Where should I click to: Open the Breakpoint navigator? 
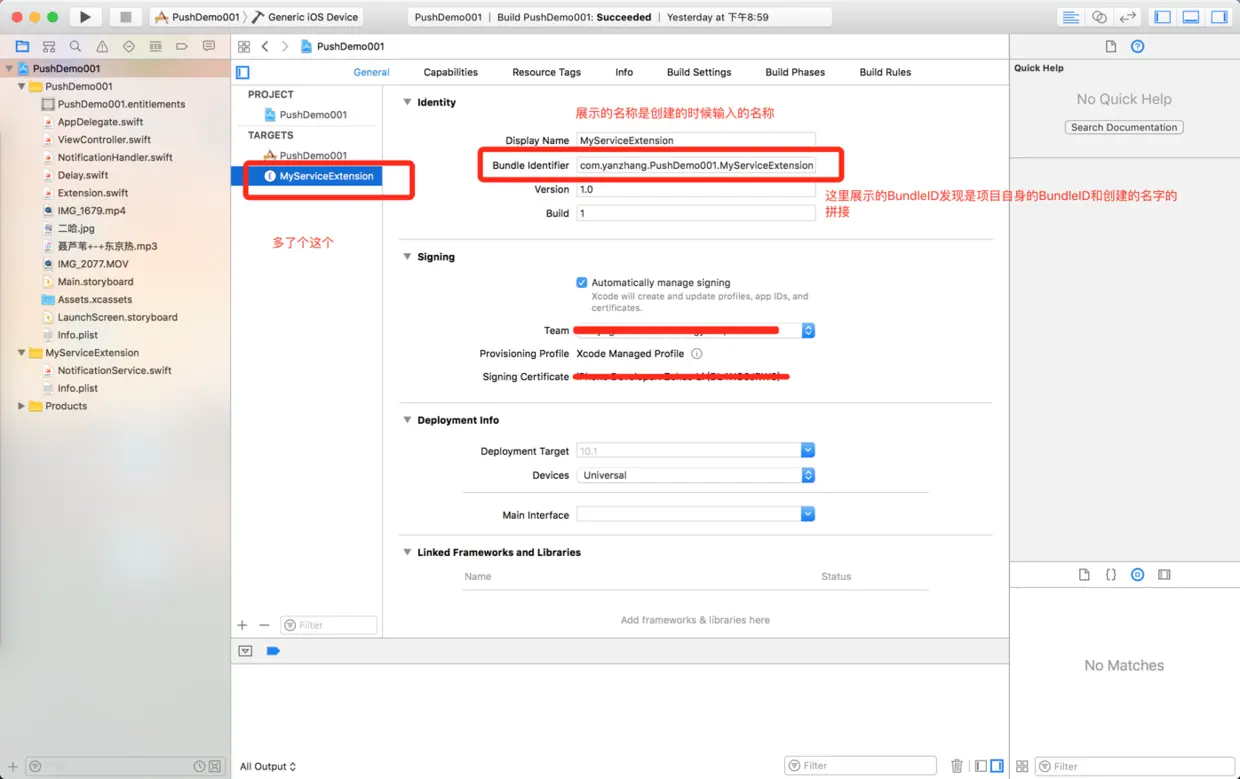(x=182, y=46)
